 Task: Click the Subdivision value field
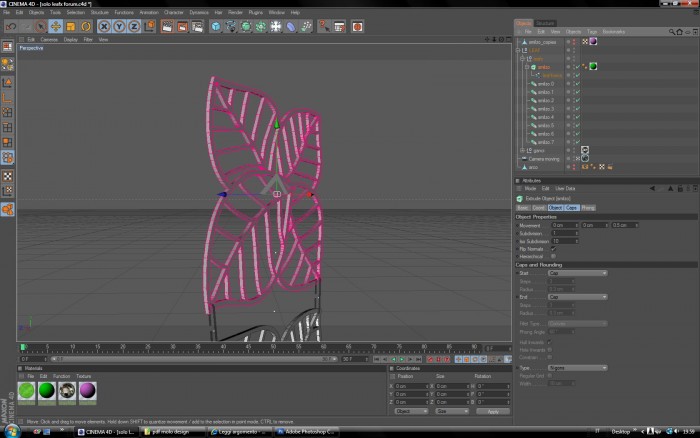pyautogui.click(x=565, y=233)
